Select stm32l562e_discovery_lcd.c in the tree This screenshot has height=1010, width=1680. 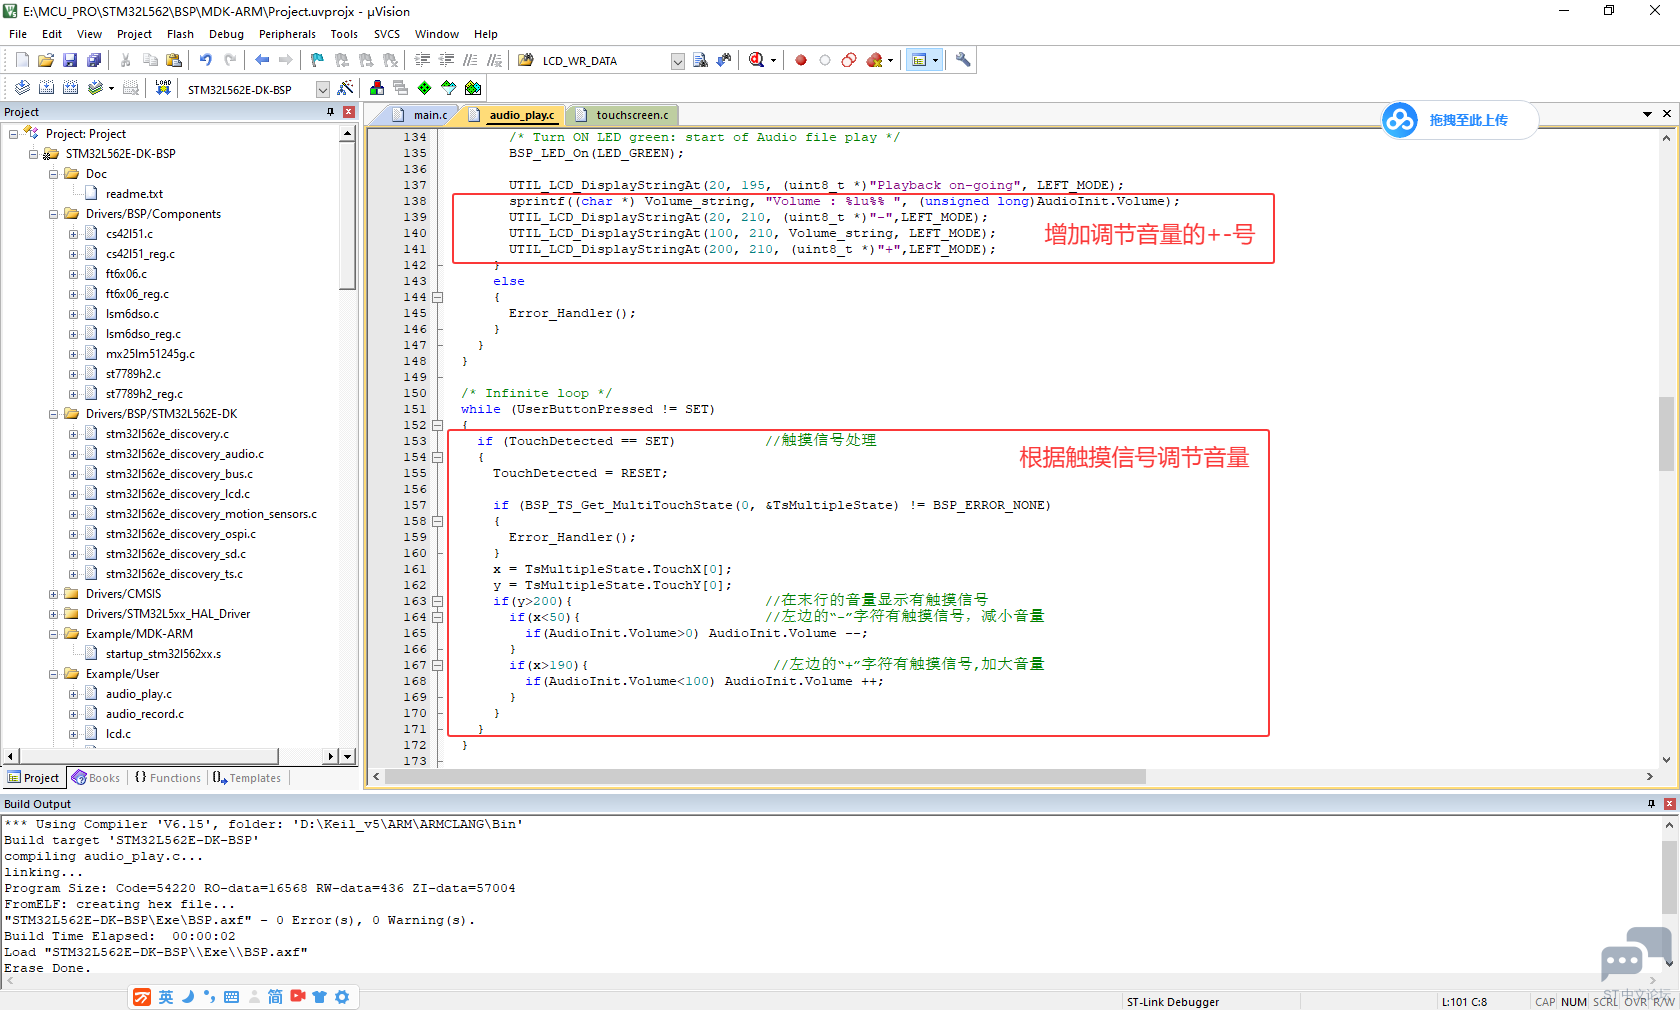click(178, 494)
